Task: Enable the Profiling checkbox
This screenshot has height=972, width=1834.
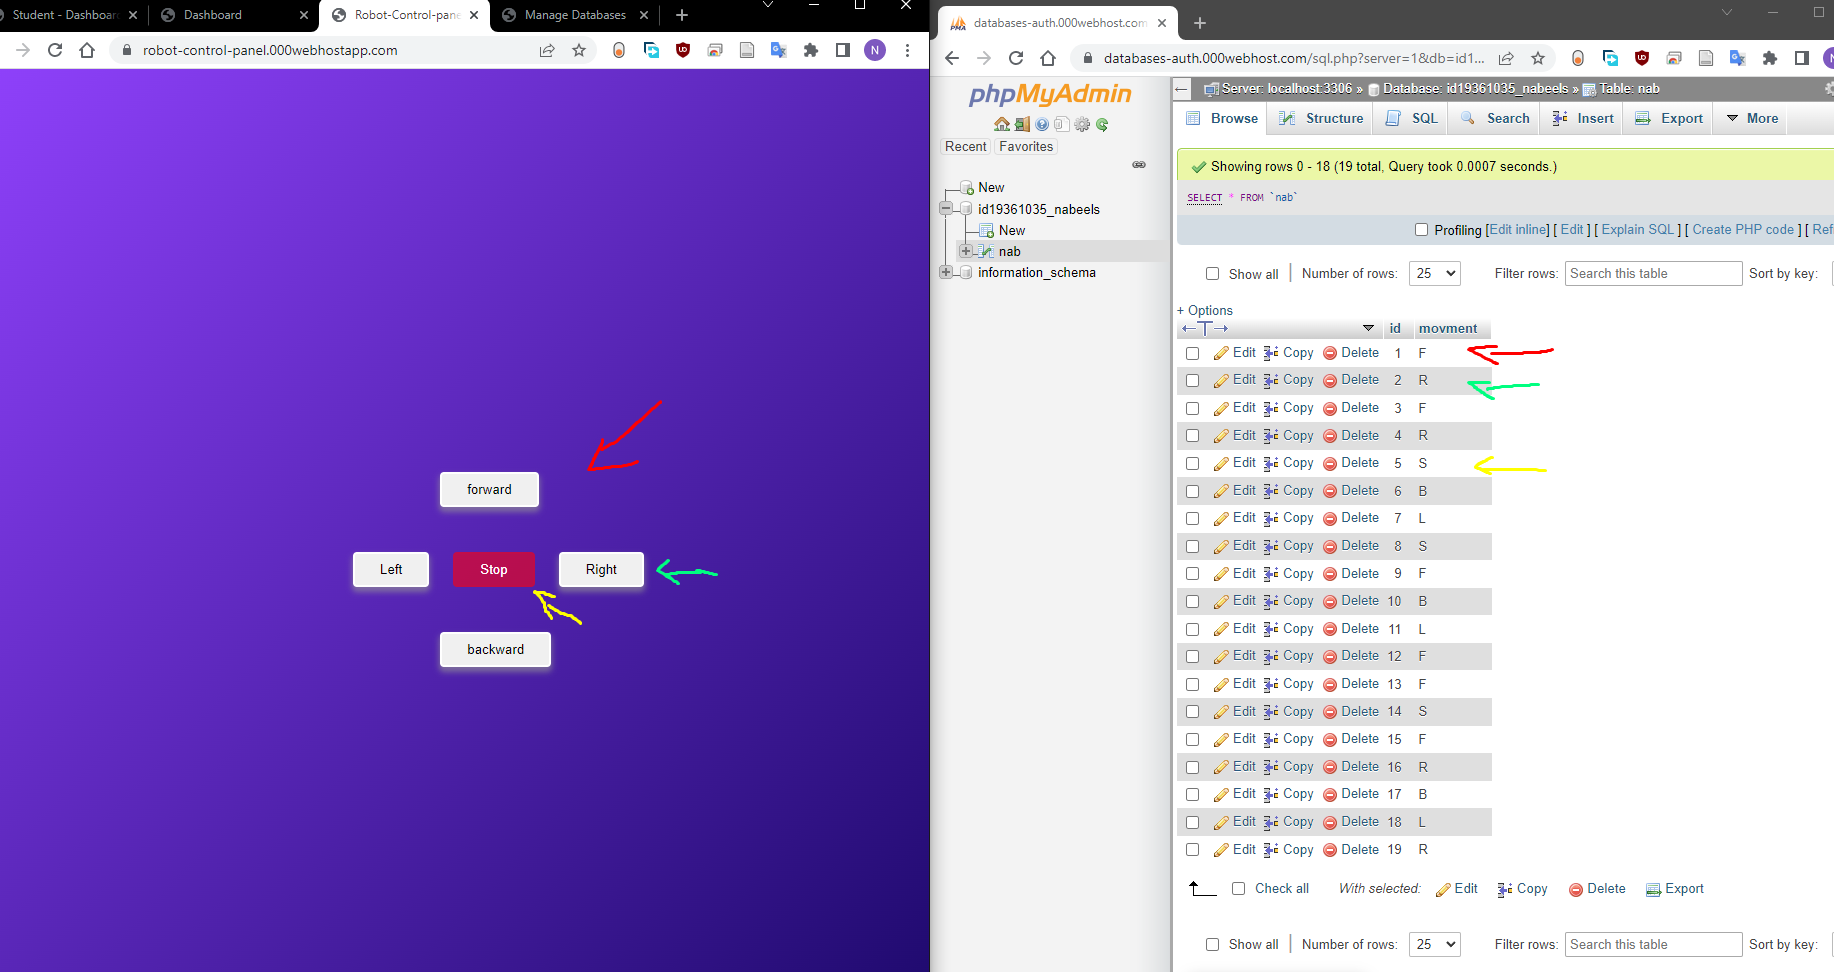Action: click(x=1421, y=230)
